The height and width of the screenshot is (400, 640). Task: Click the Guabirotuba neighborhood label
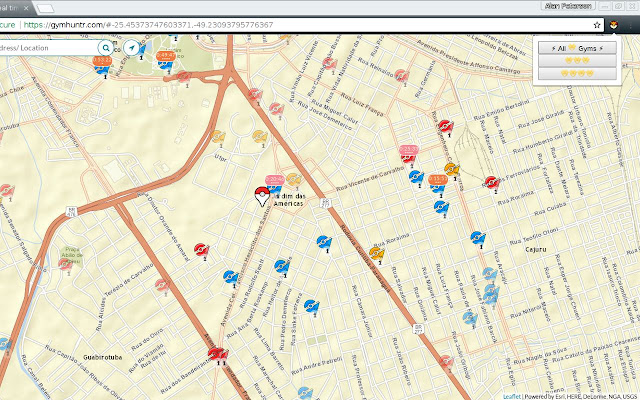pos(102,357)
